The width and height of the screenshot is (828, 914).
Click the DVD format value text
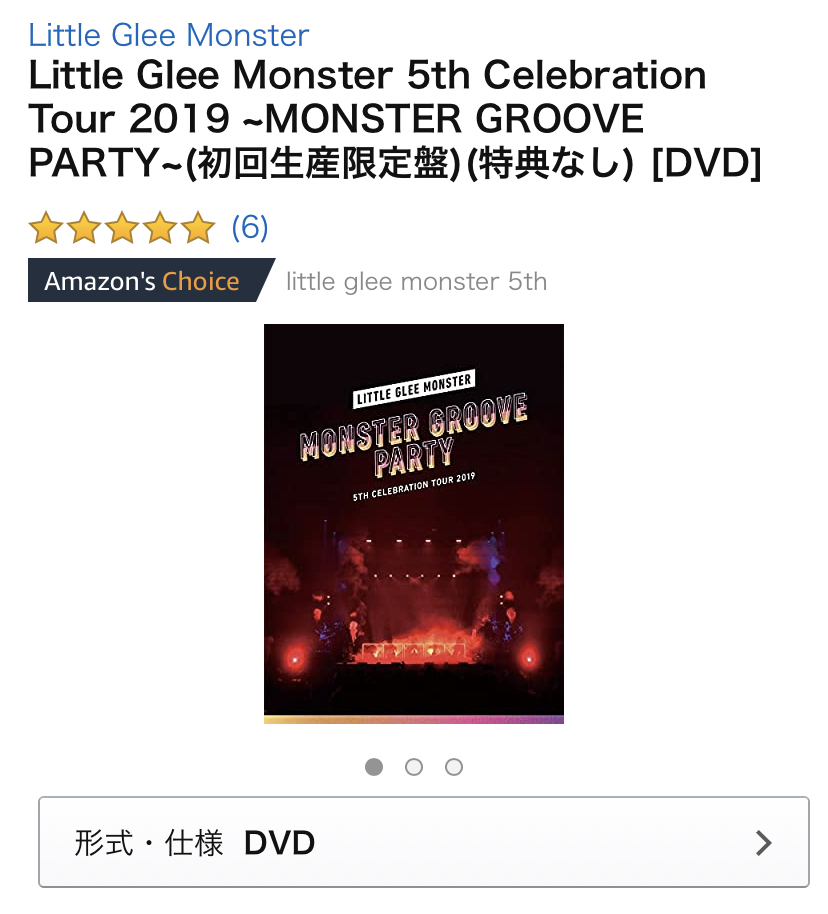[x=279, y=843]
